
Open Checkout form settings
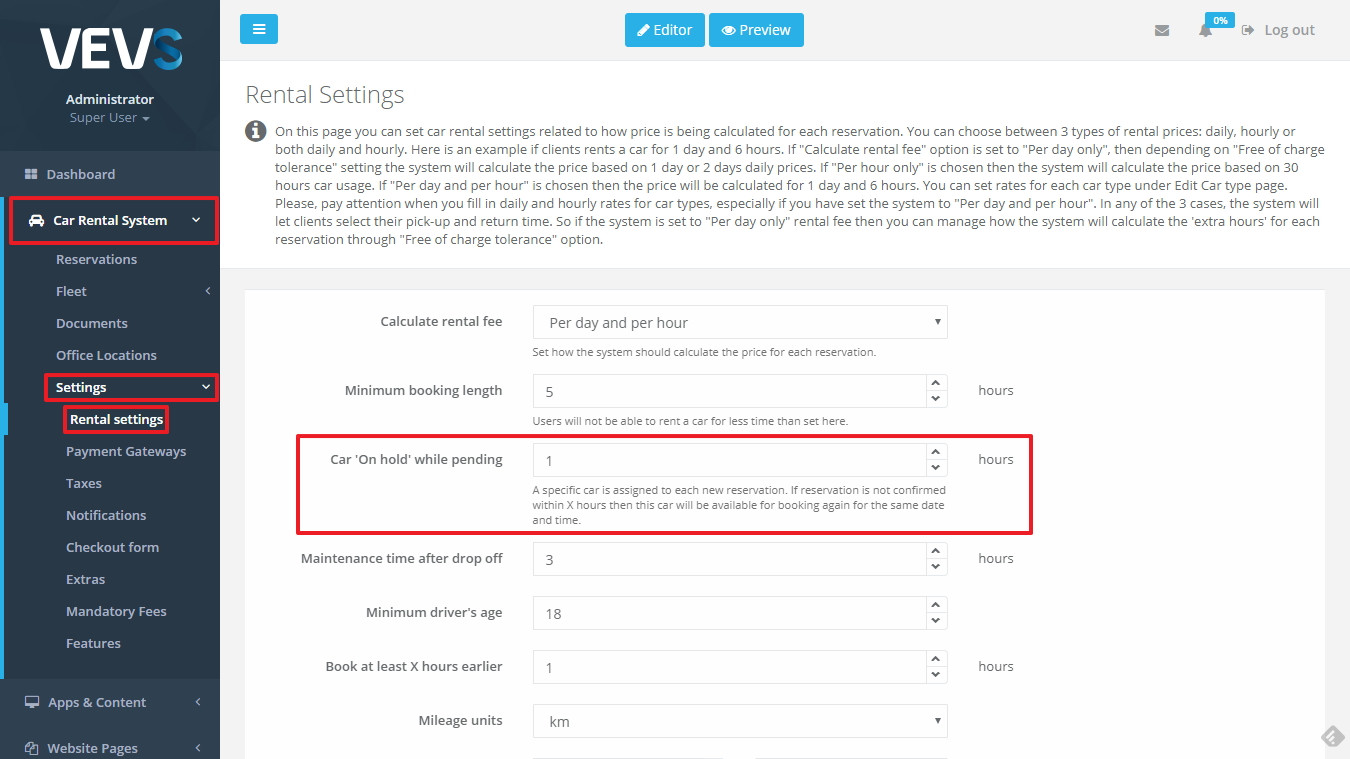click(x=112, y=547)
